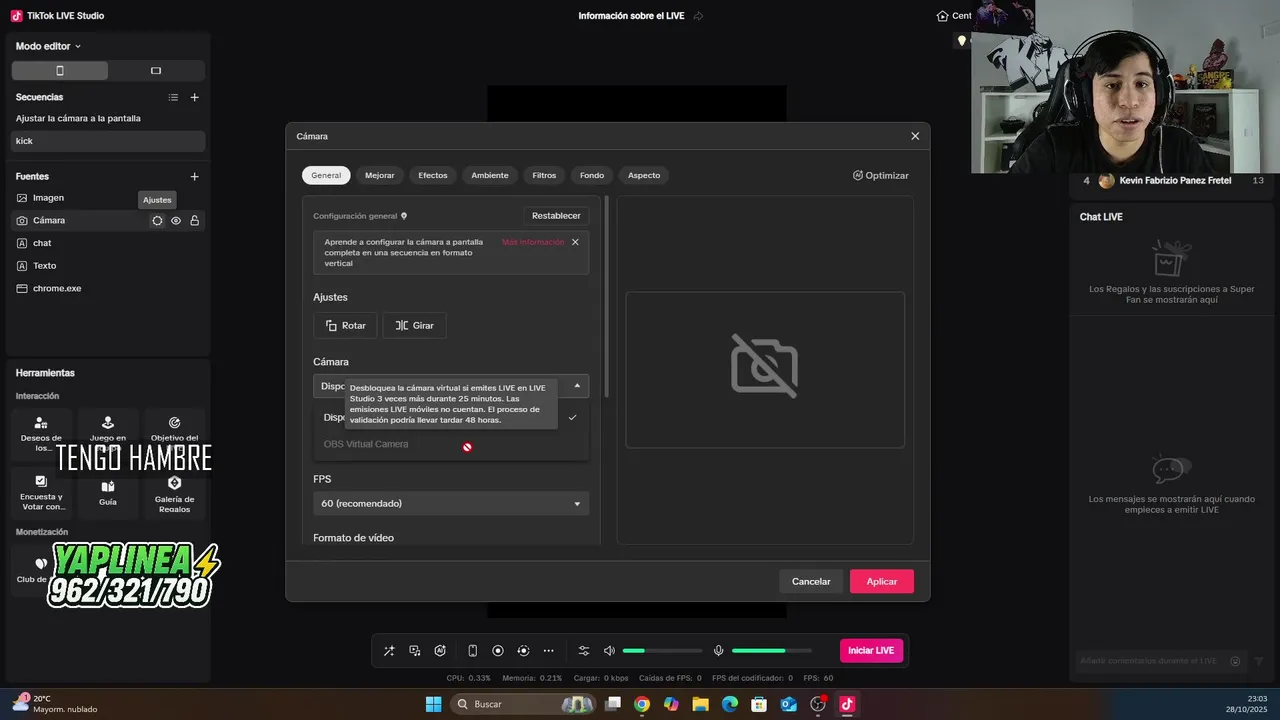The width and height of the screenshot is (1280, 720).
Task: Open Google Chrome from the taskbar
Action: click(642, 704)
